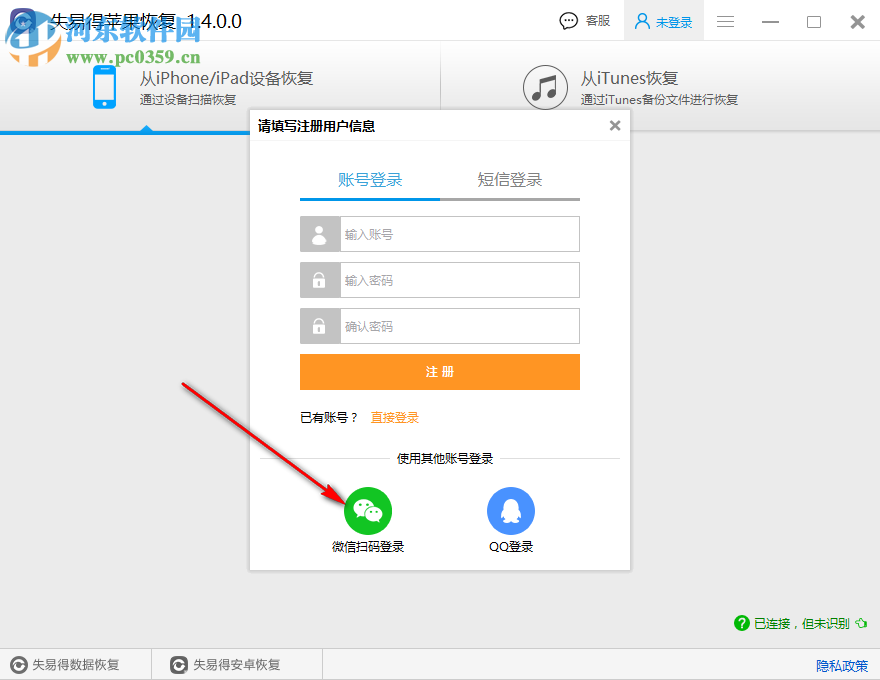Close the registration dialog with the X
Image resolution: width=880 pixels, height=680 pixels.
(614, 125)
